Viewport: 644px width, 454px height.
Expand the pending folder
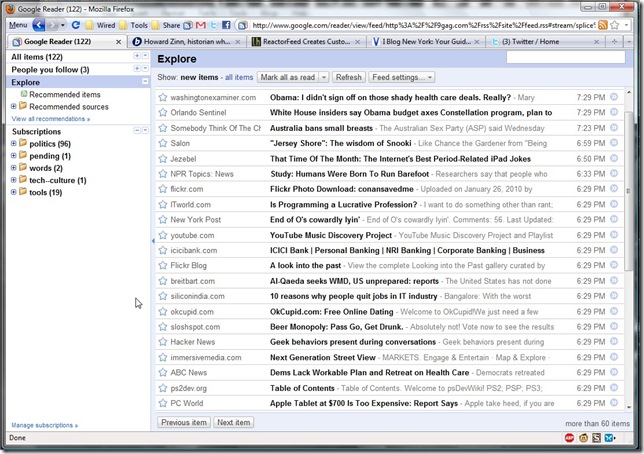tap(14, 156)
